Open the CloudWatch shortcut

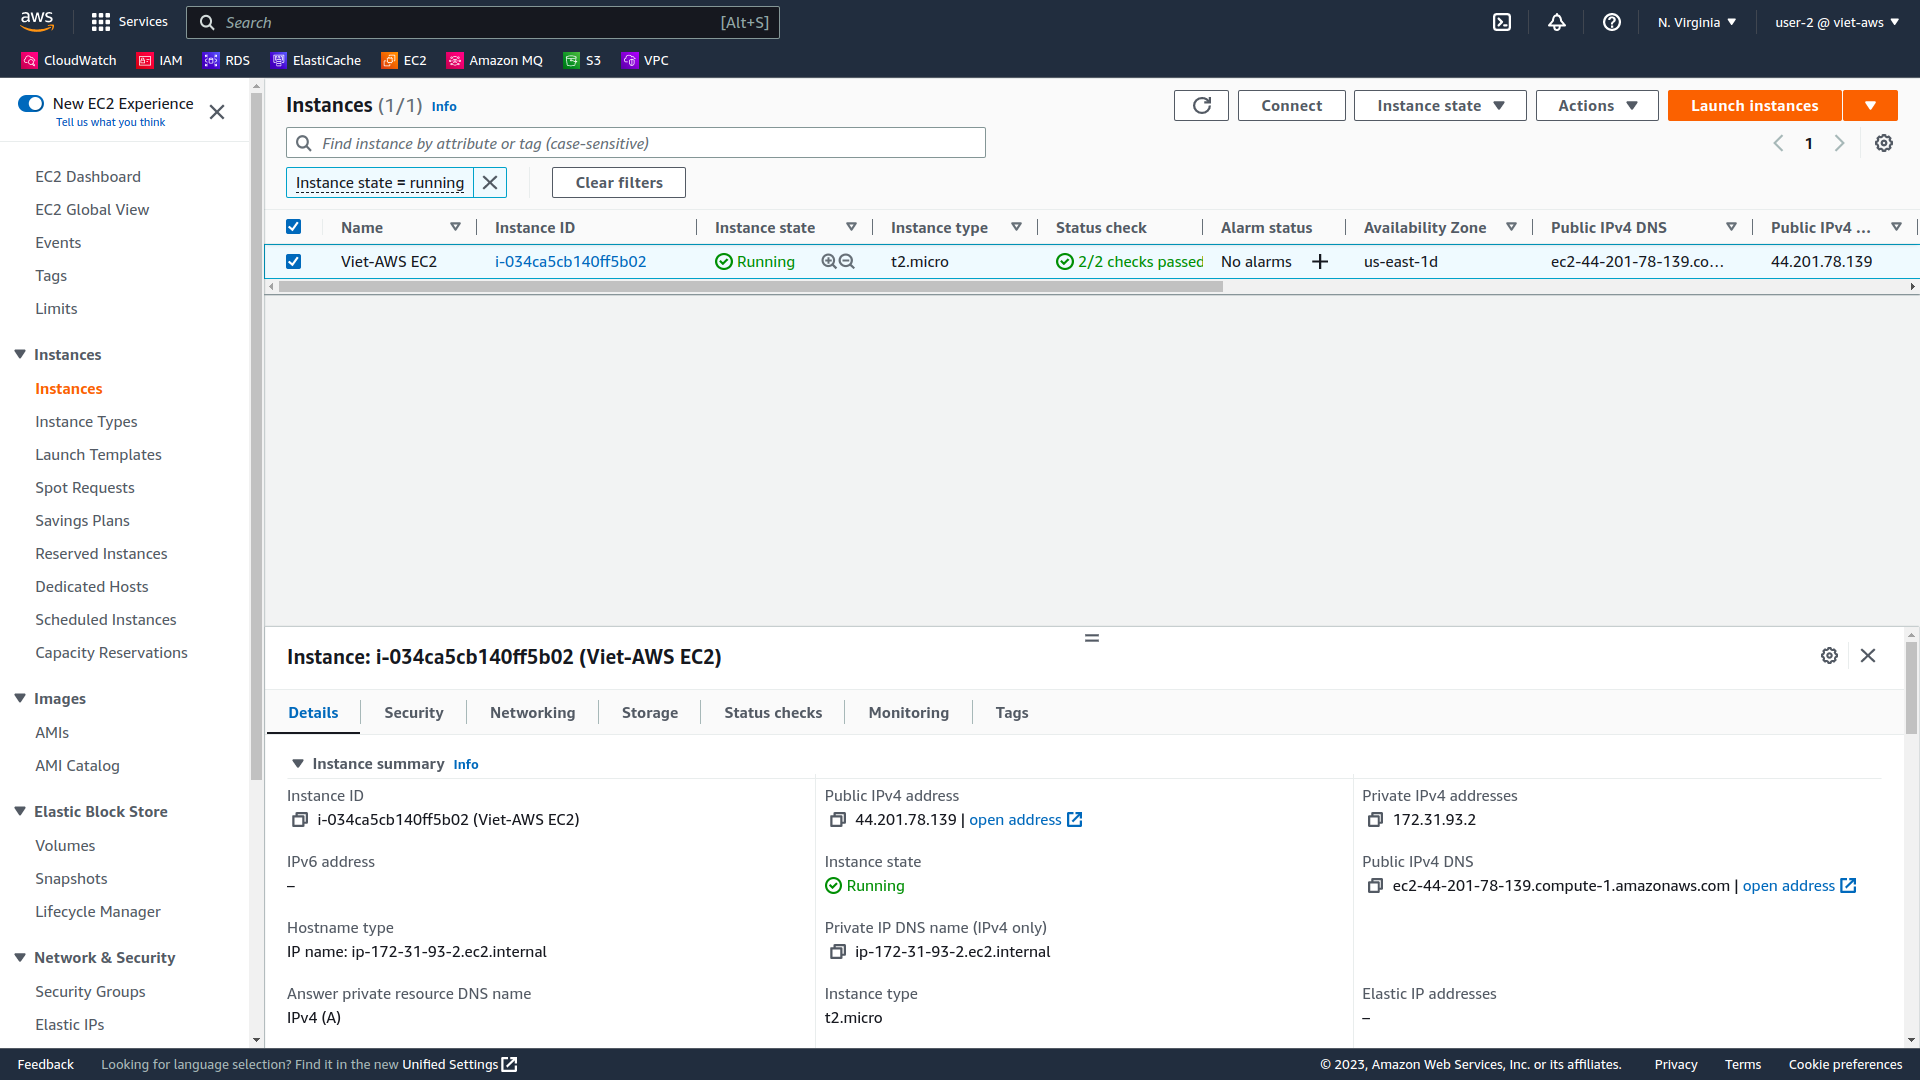[69, 60]
